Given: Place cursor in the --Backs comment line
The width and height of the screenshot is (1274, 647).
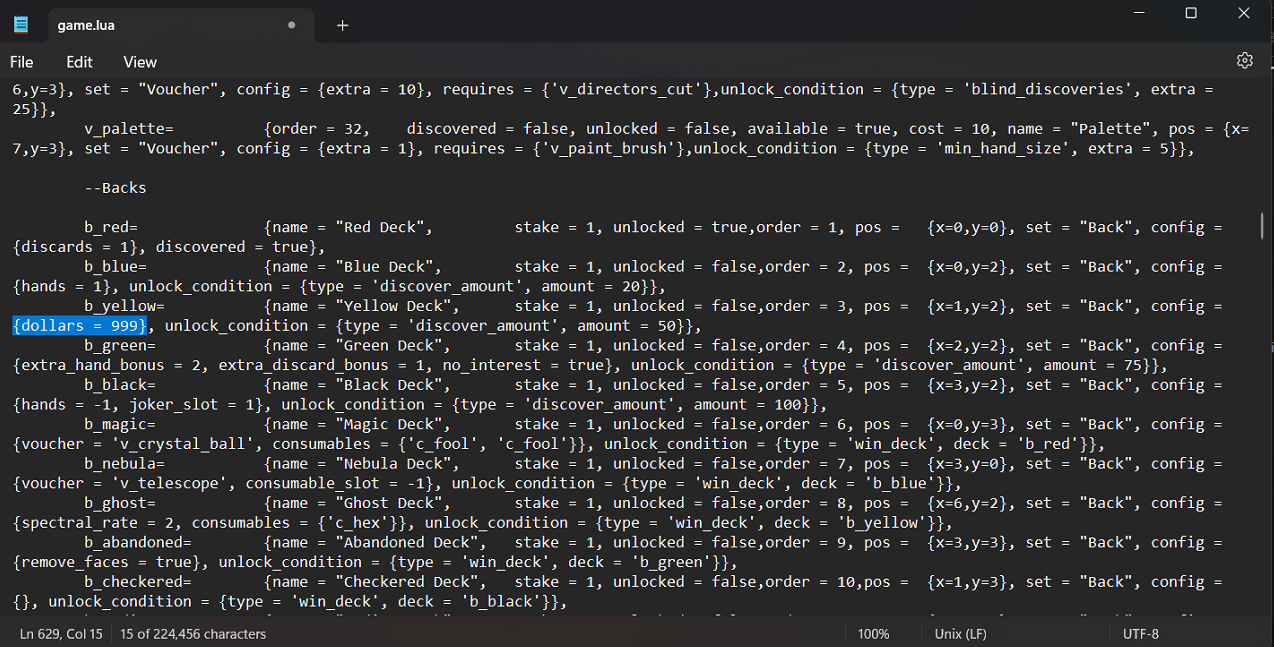Looking at the screenshot, I should click(116, 188).
